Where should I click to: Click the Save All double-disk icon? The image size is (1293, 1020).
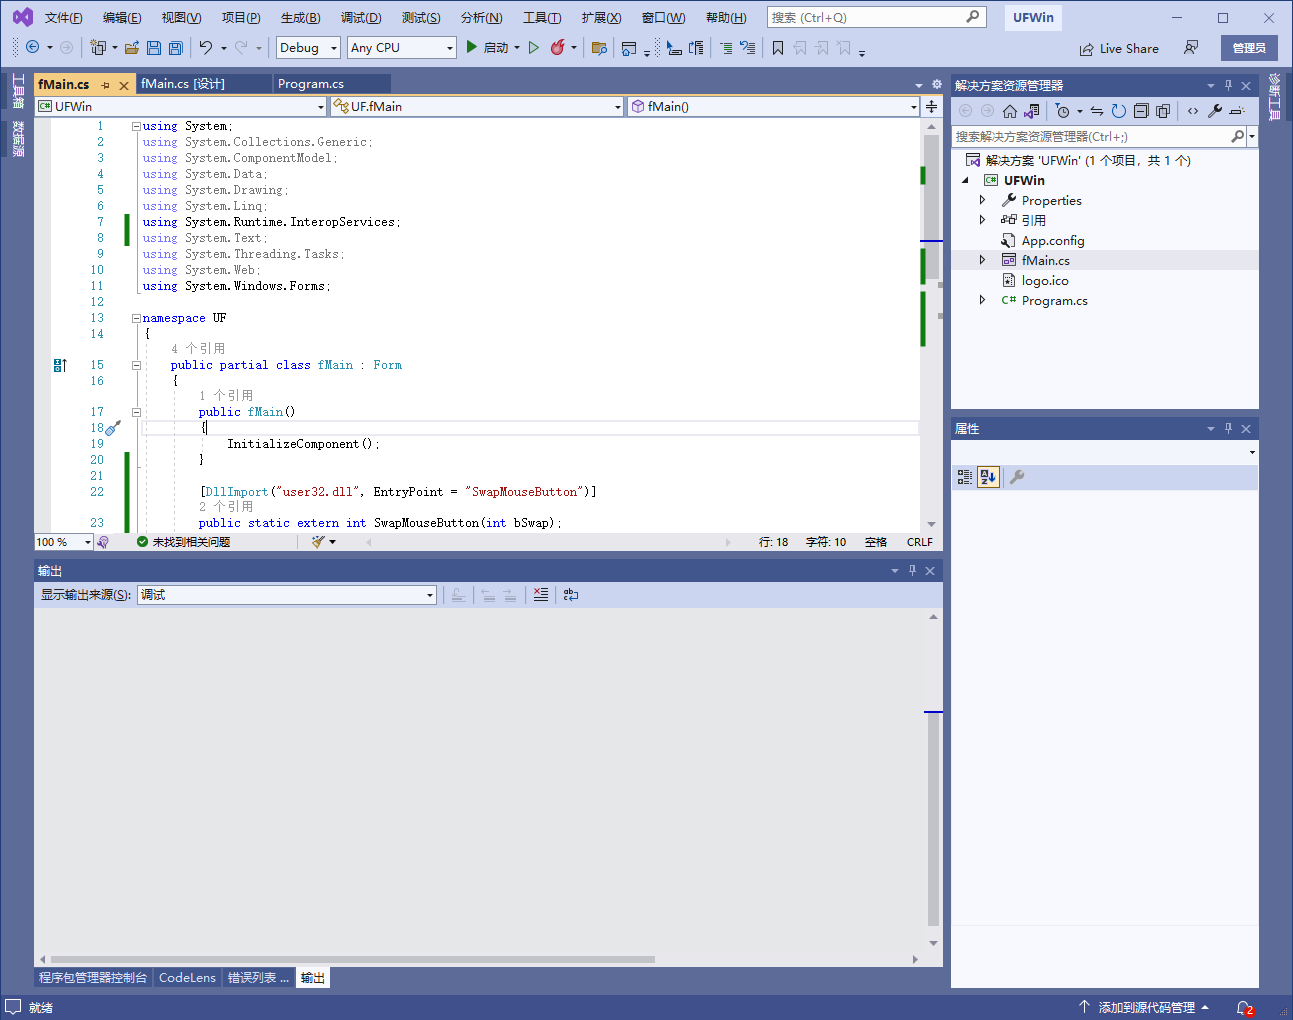coord(176,47)
